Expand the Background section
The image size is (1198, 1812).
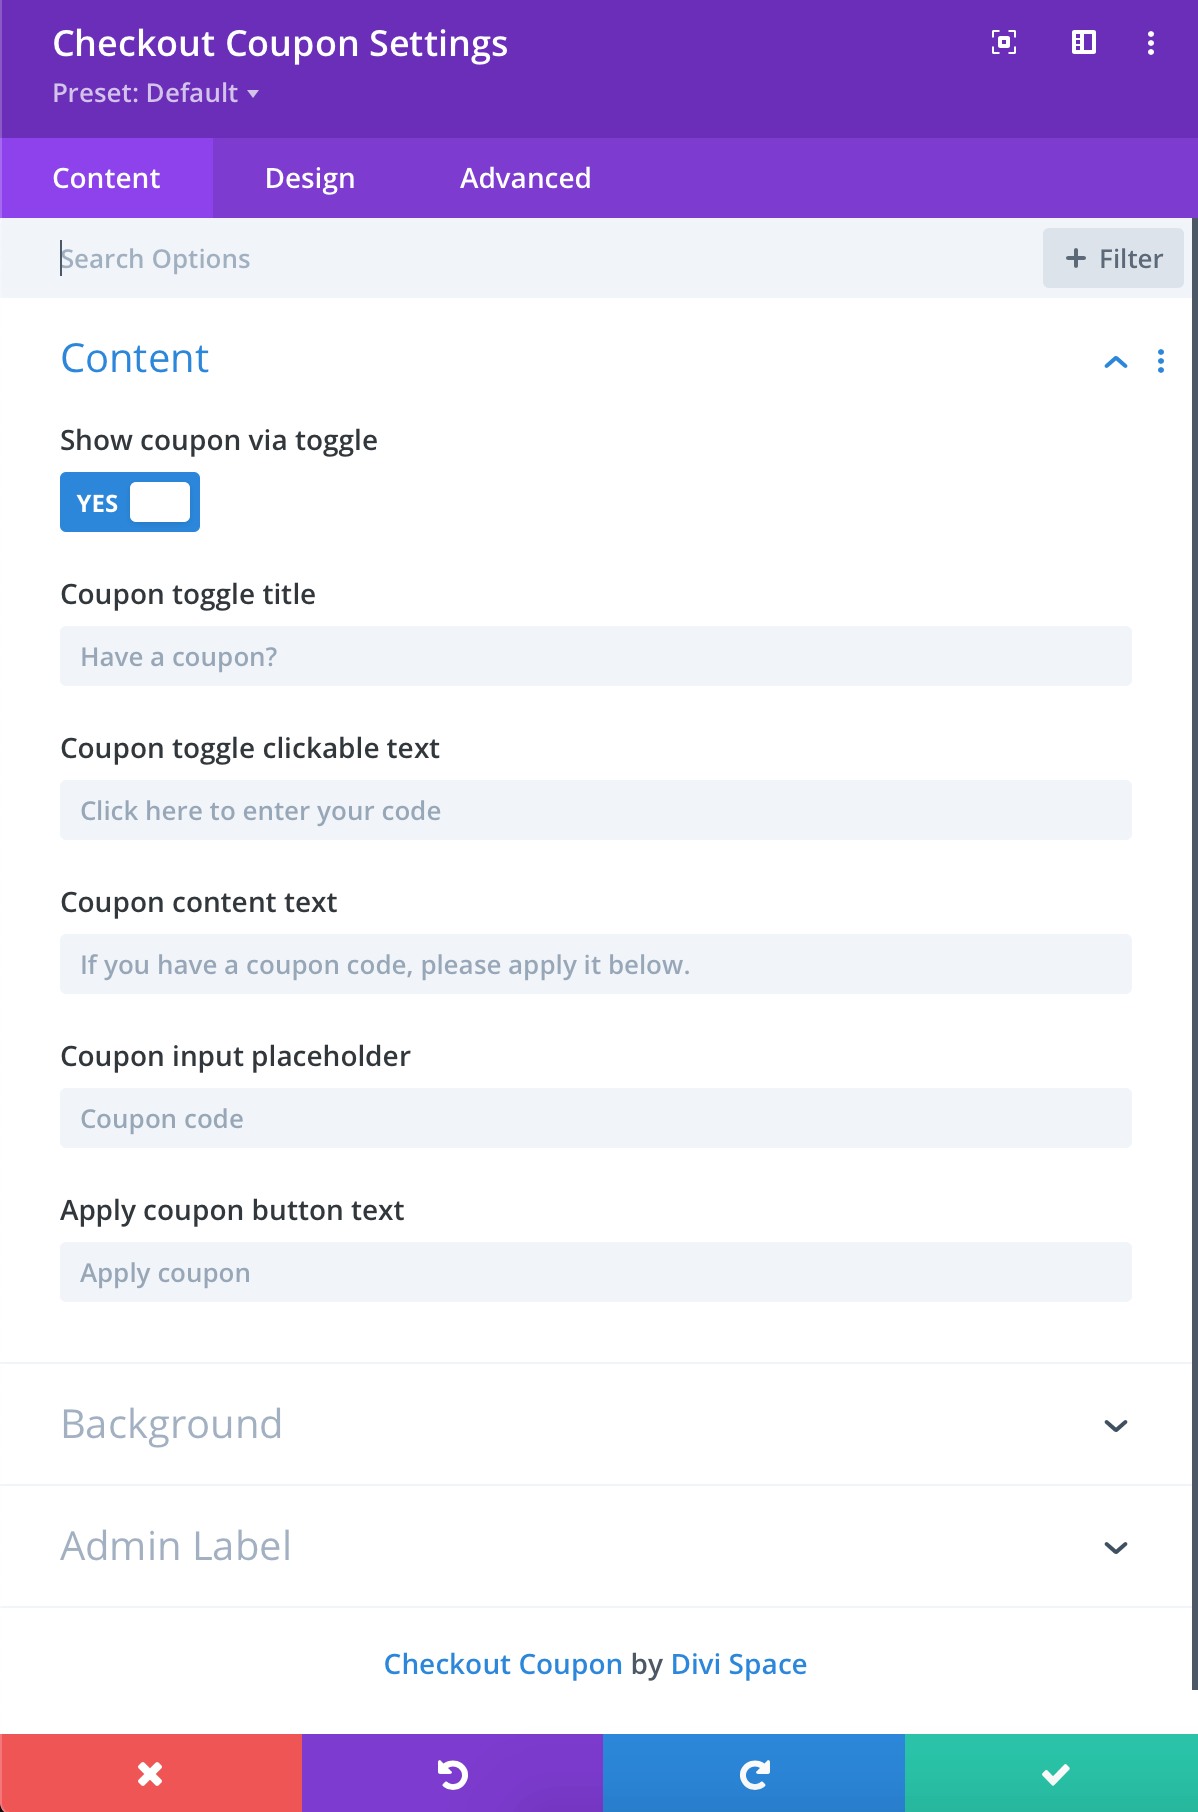[x=596, y=1424]
